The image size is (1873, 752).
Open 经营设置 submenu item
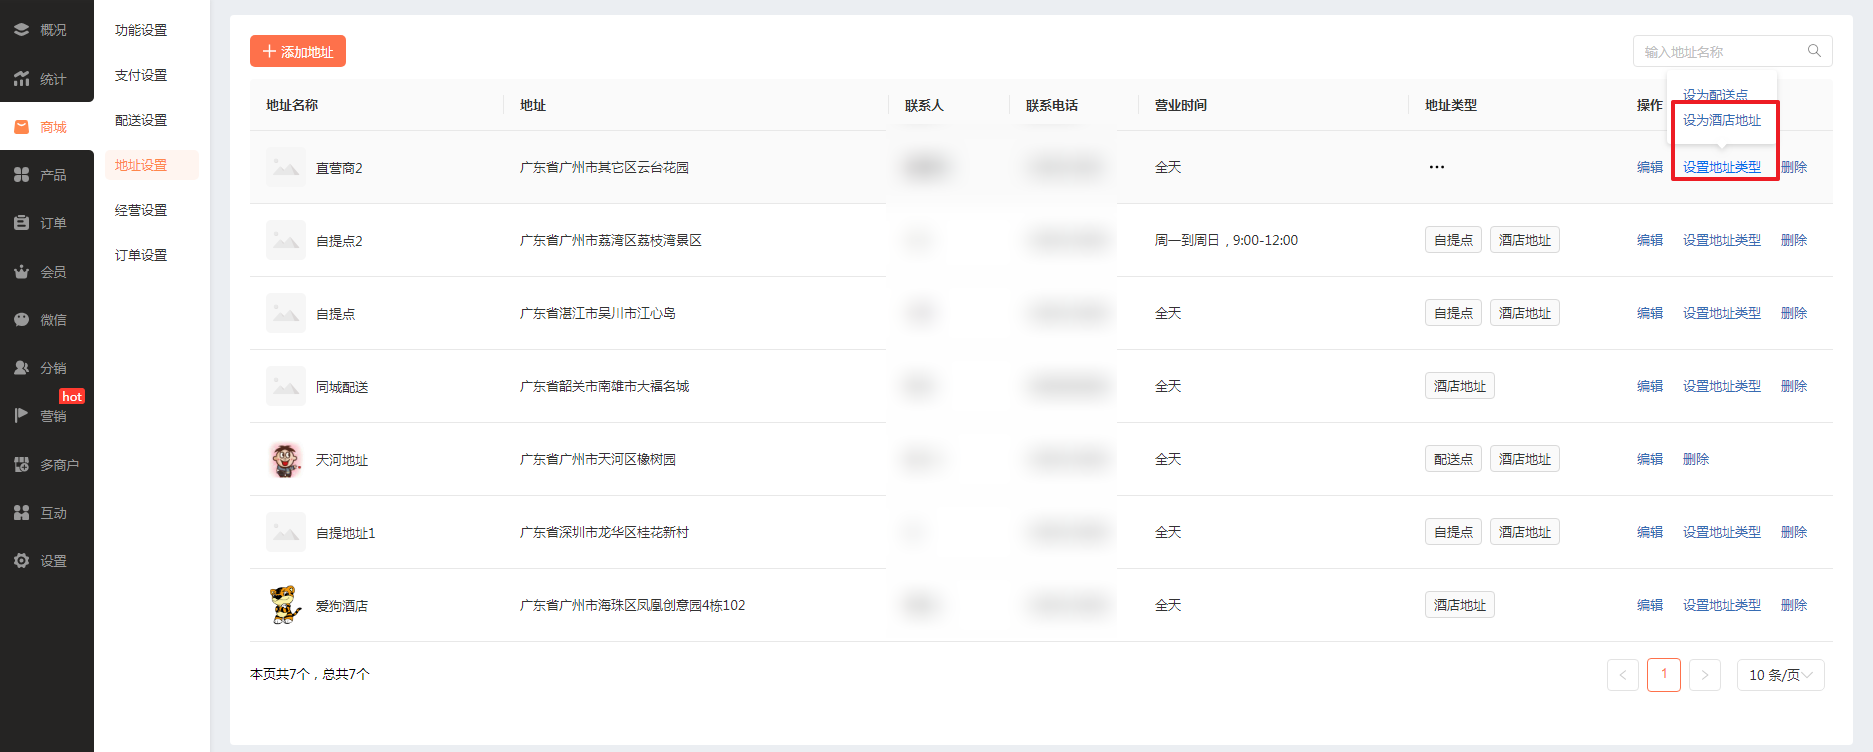(x=141, y=210)
